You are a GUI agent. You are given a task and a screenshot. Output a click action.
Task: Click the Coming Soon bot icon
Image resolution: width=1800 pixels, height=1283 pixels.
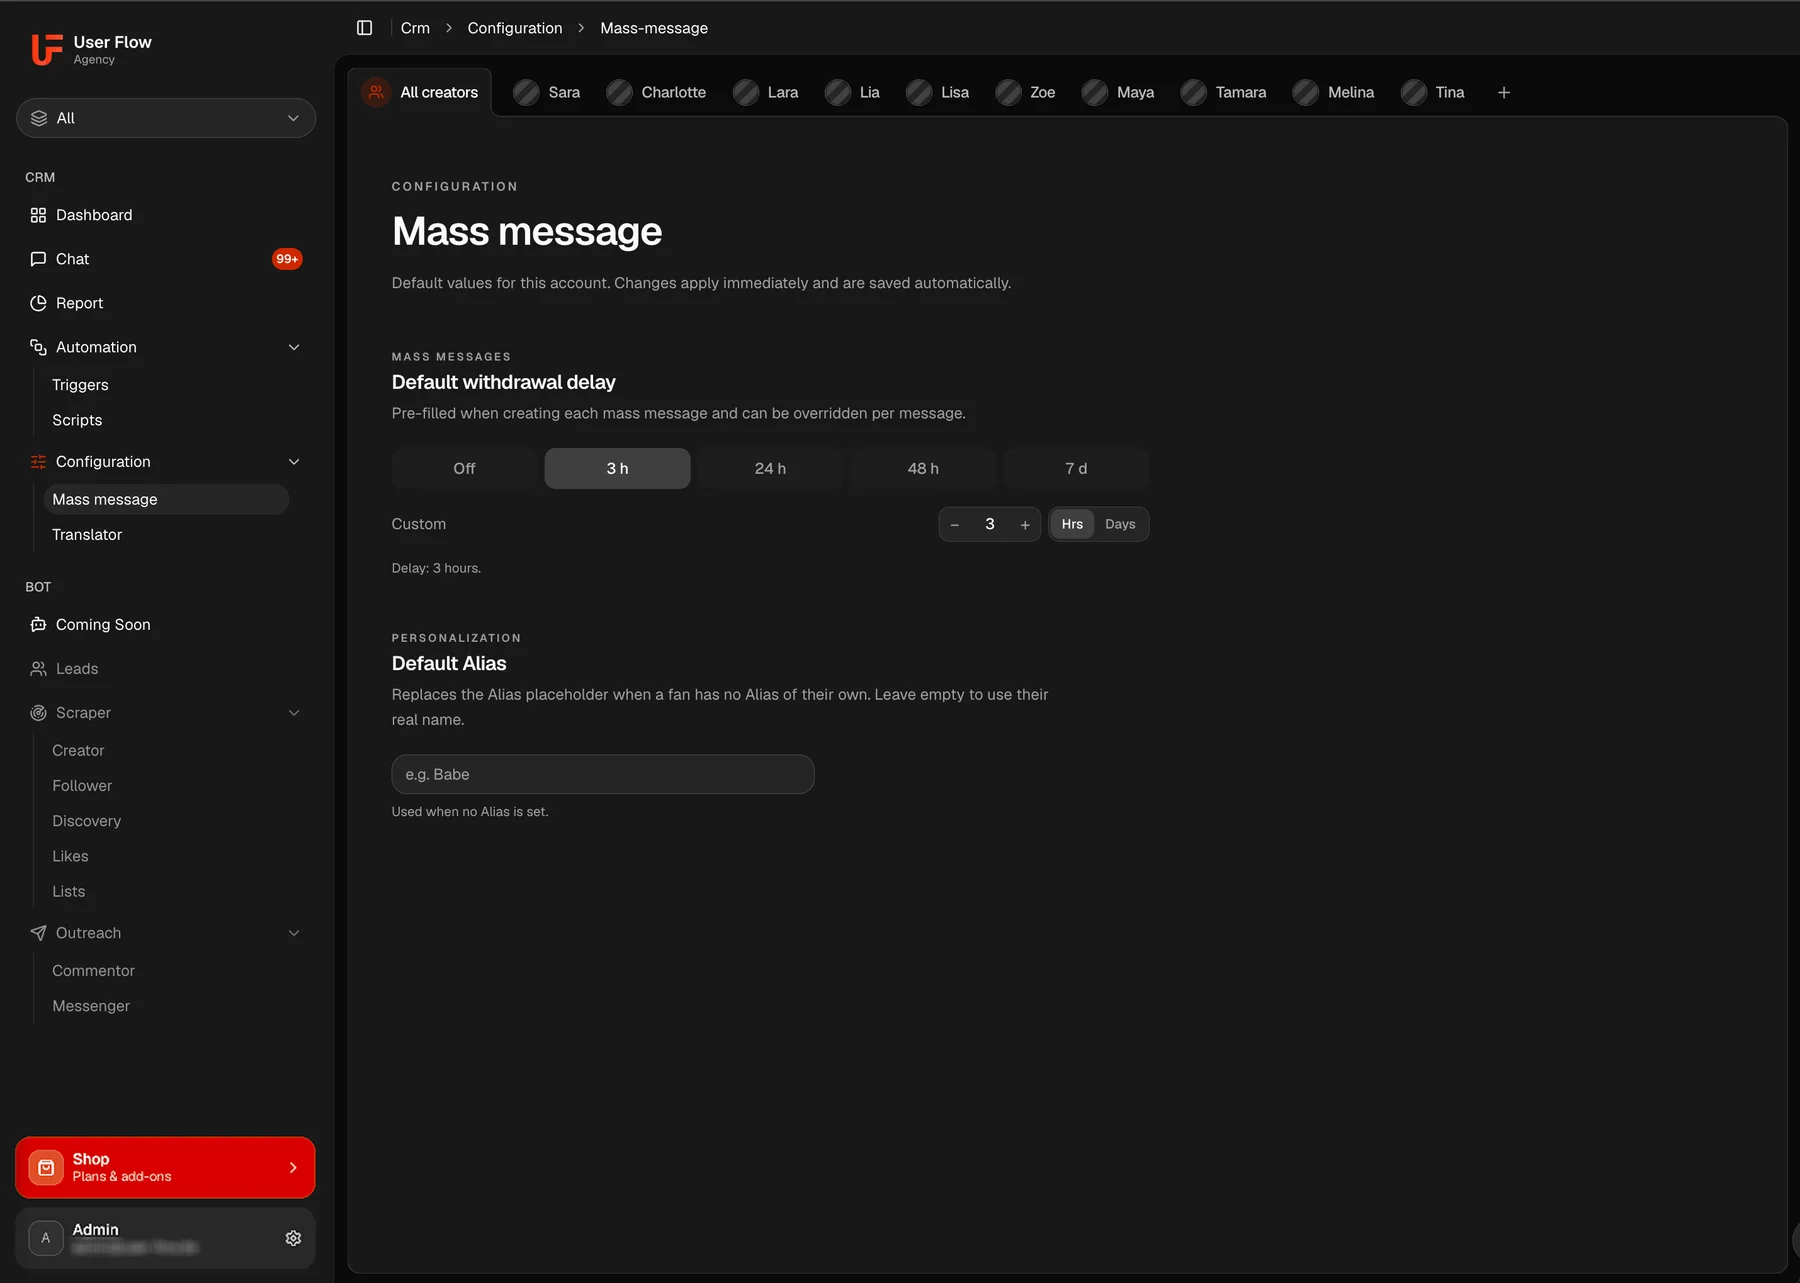(x=38, y=625)
